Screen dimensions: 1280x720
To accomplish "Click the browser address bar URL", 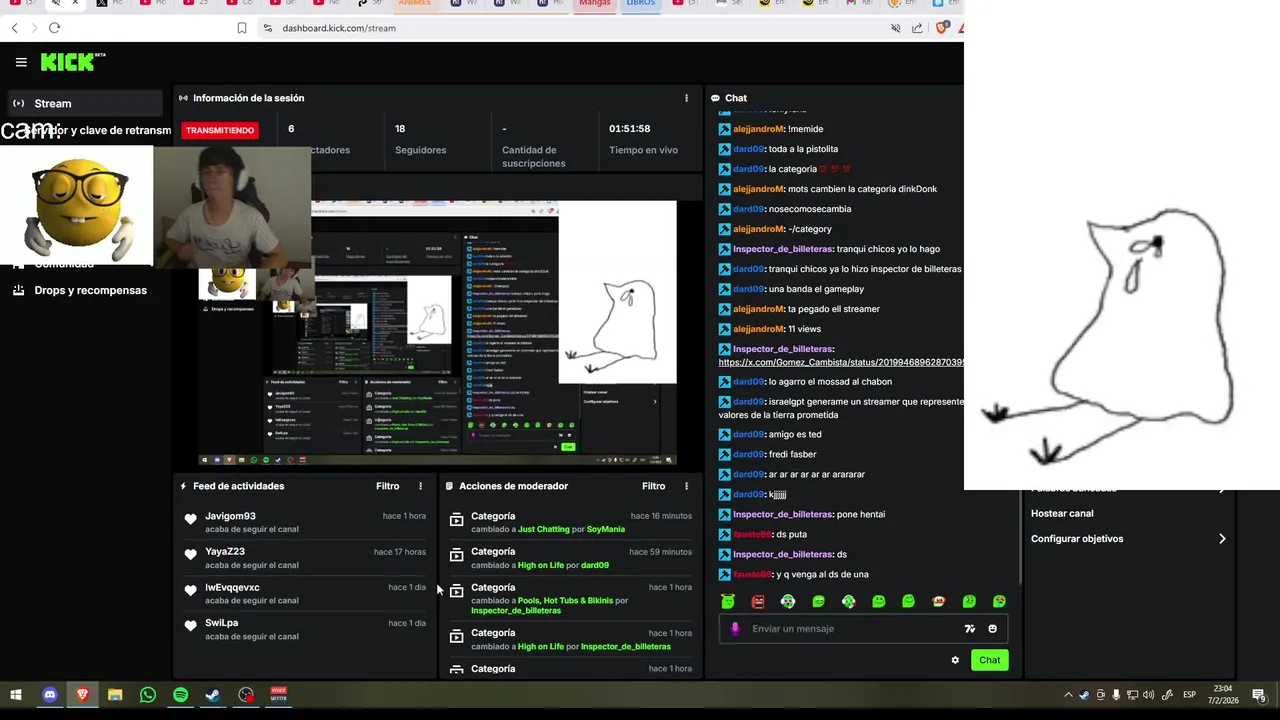I will click(x=339, y=28).
